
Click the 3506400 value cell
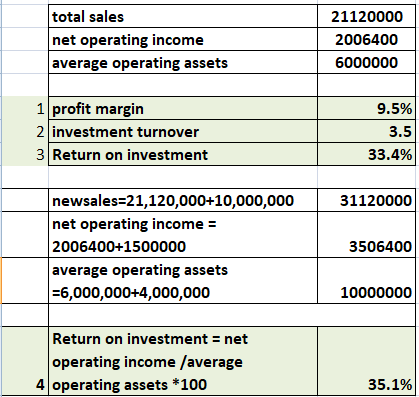(367, 235)
